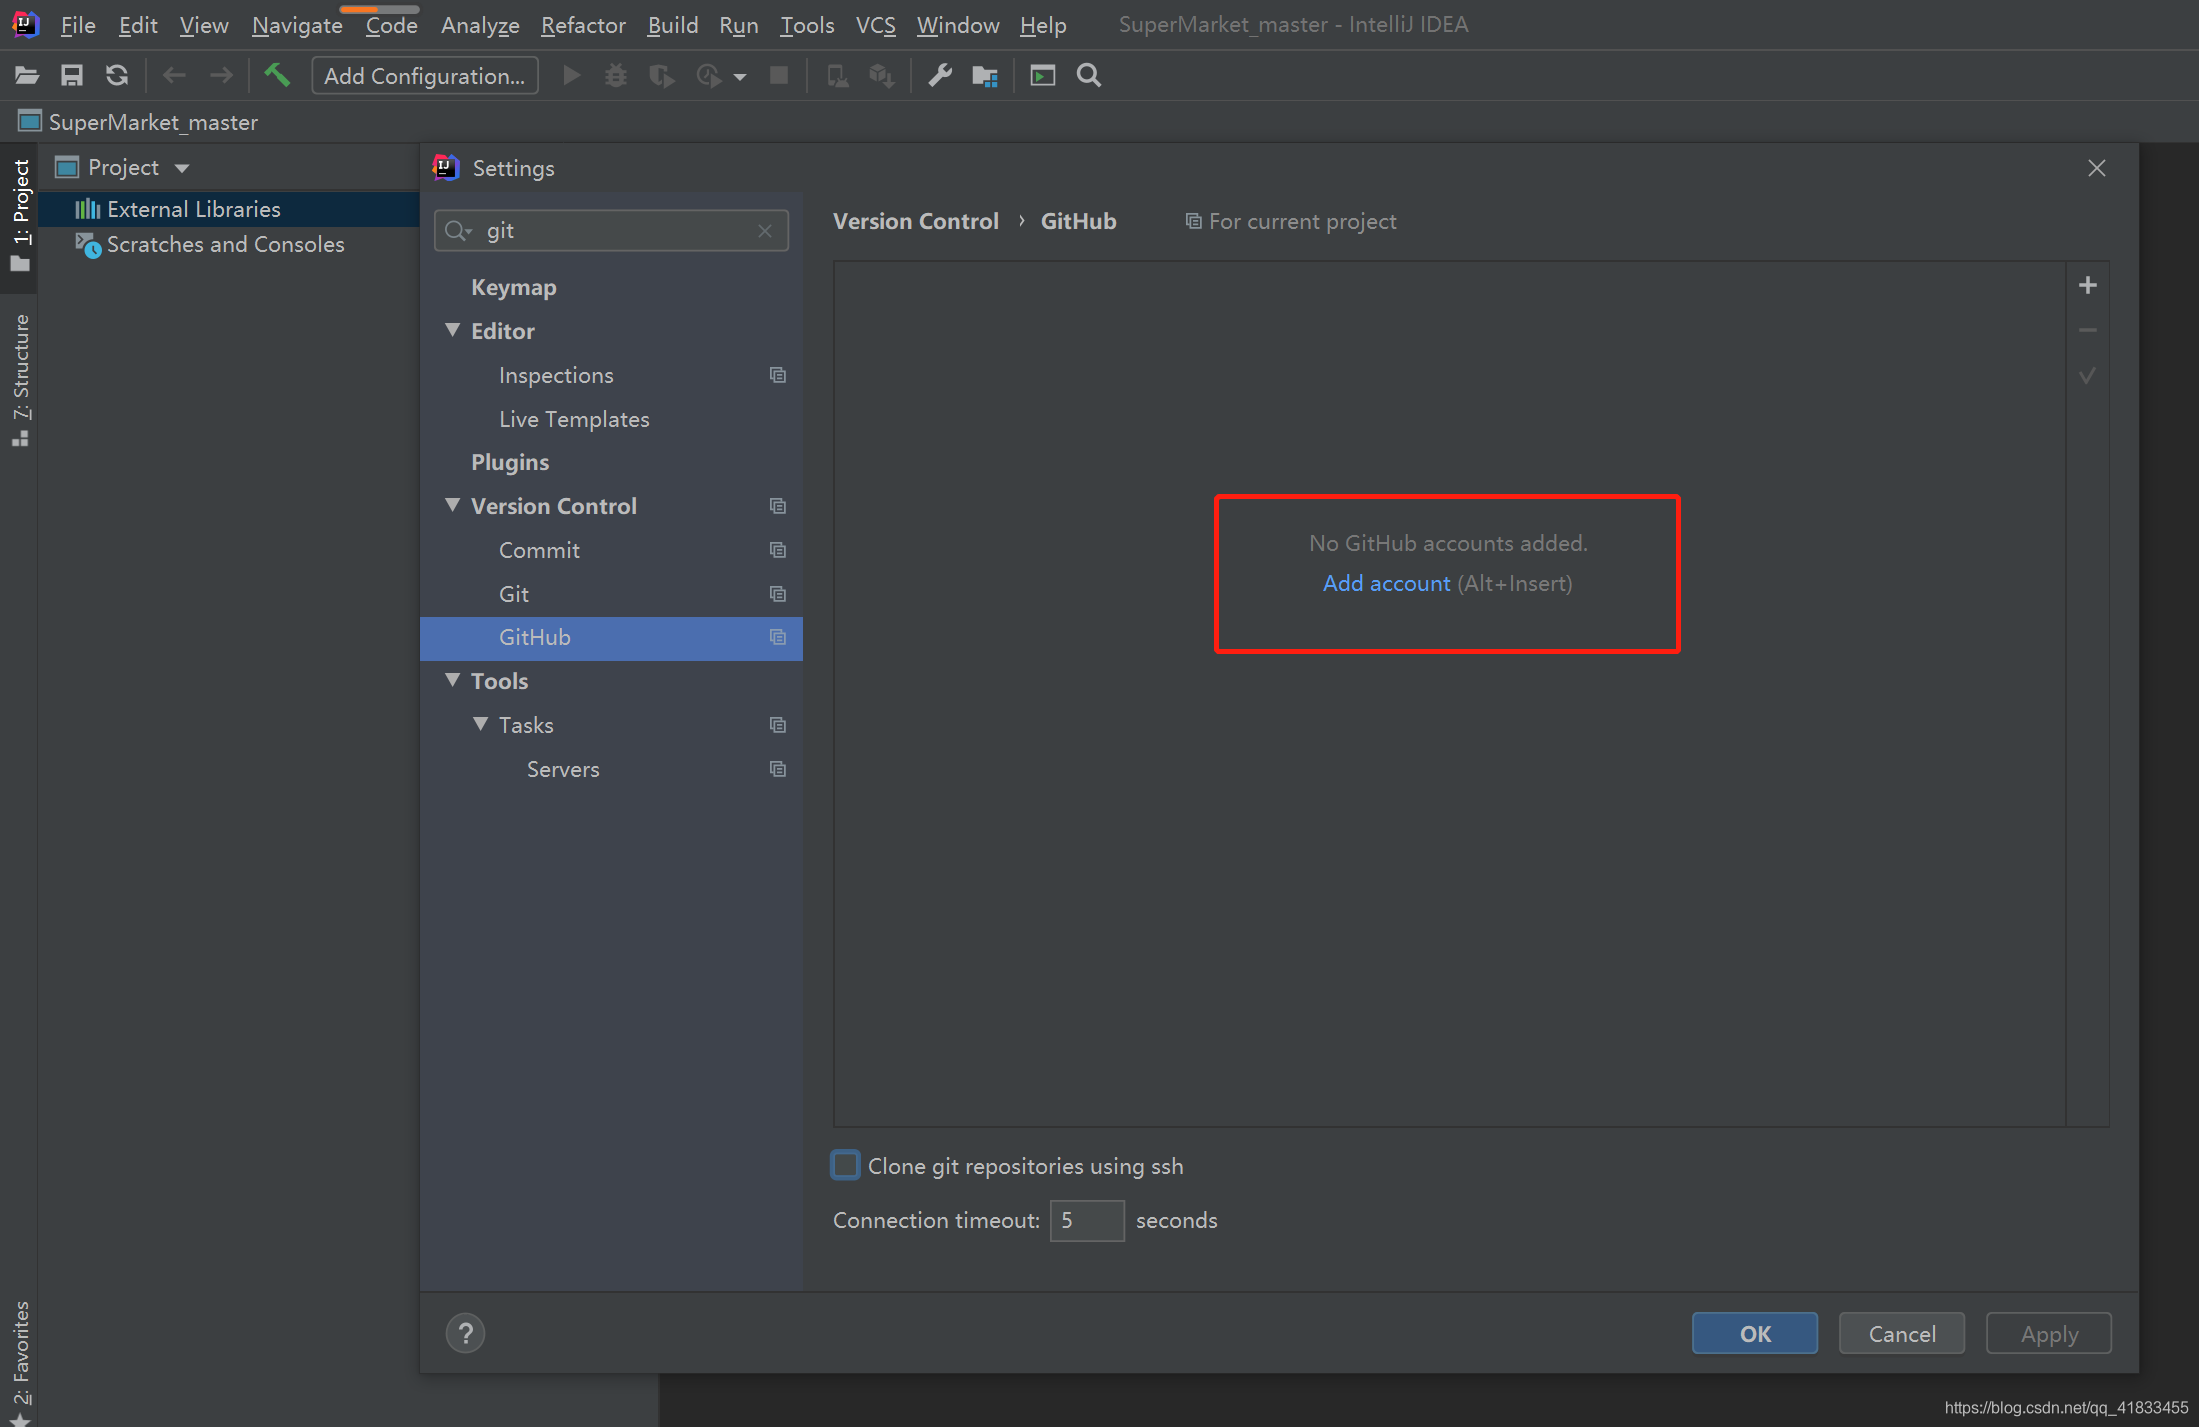Open the Project Structure toolbar icon
Image resolution: width=2199 pixels, height=1427 pixels.
[x=985, y=75]
